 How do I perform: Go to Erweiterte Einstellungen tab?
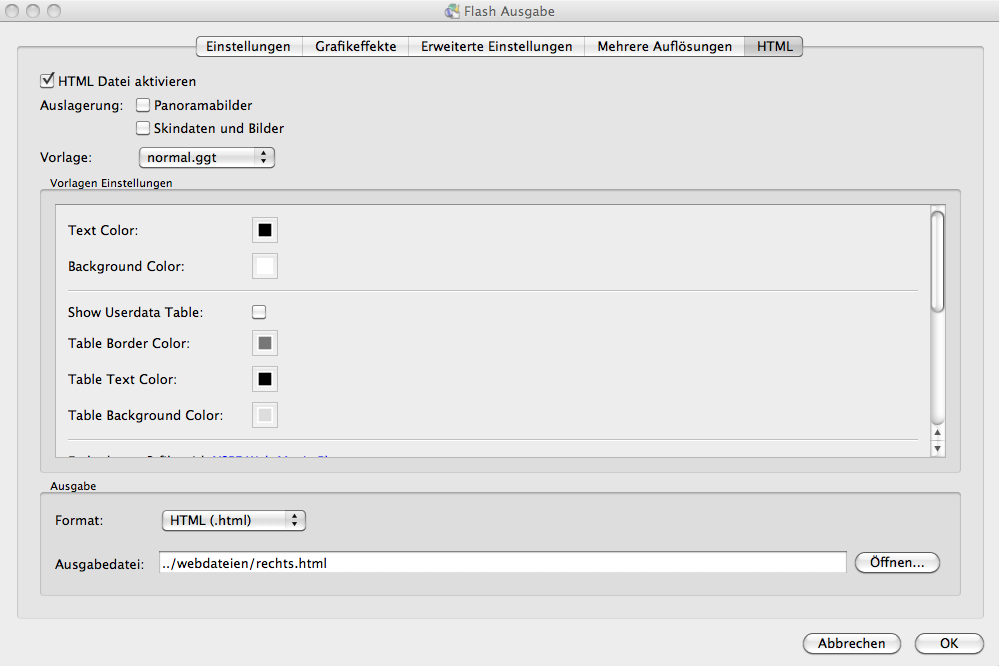tap(496, 46)
